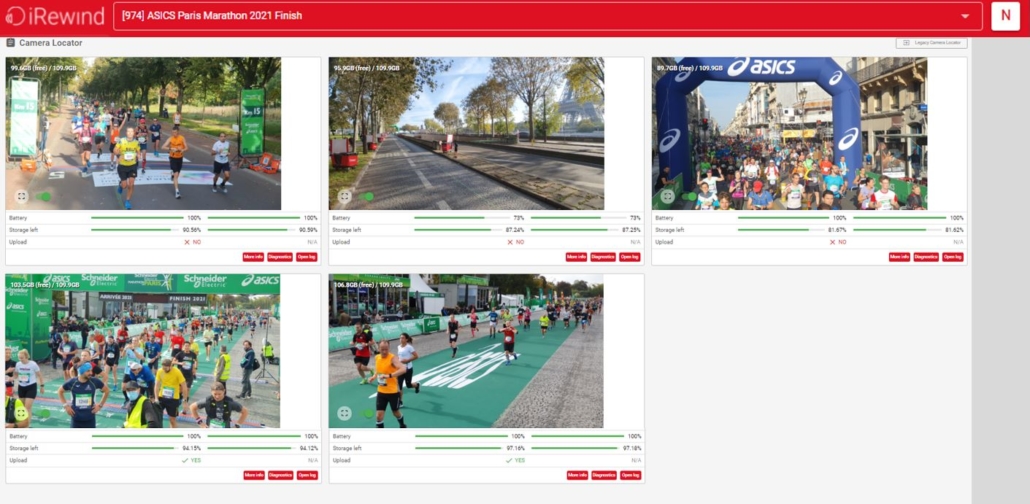
Task: Click the 90.59% storage value
Action: pyautogui.click(x=308, y=230)
